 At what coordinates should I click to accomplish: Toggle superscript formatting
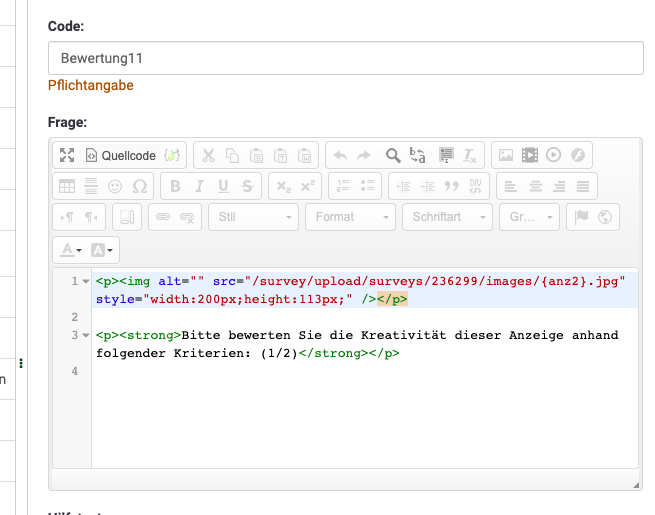point(308,186)
